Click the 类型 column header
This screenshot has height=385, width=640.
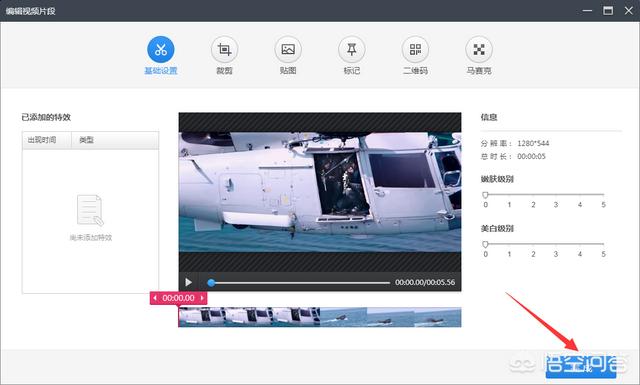(115, 140)
